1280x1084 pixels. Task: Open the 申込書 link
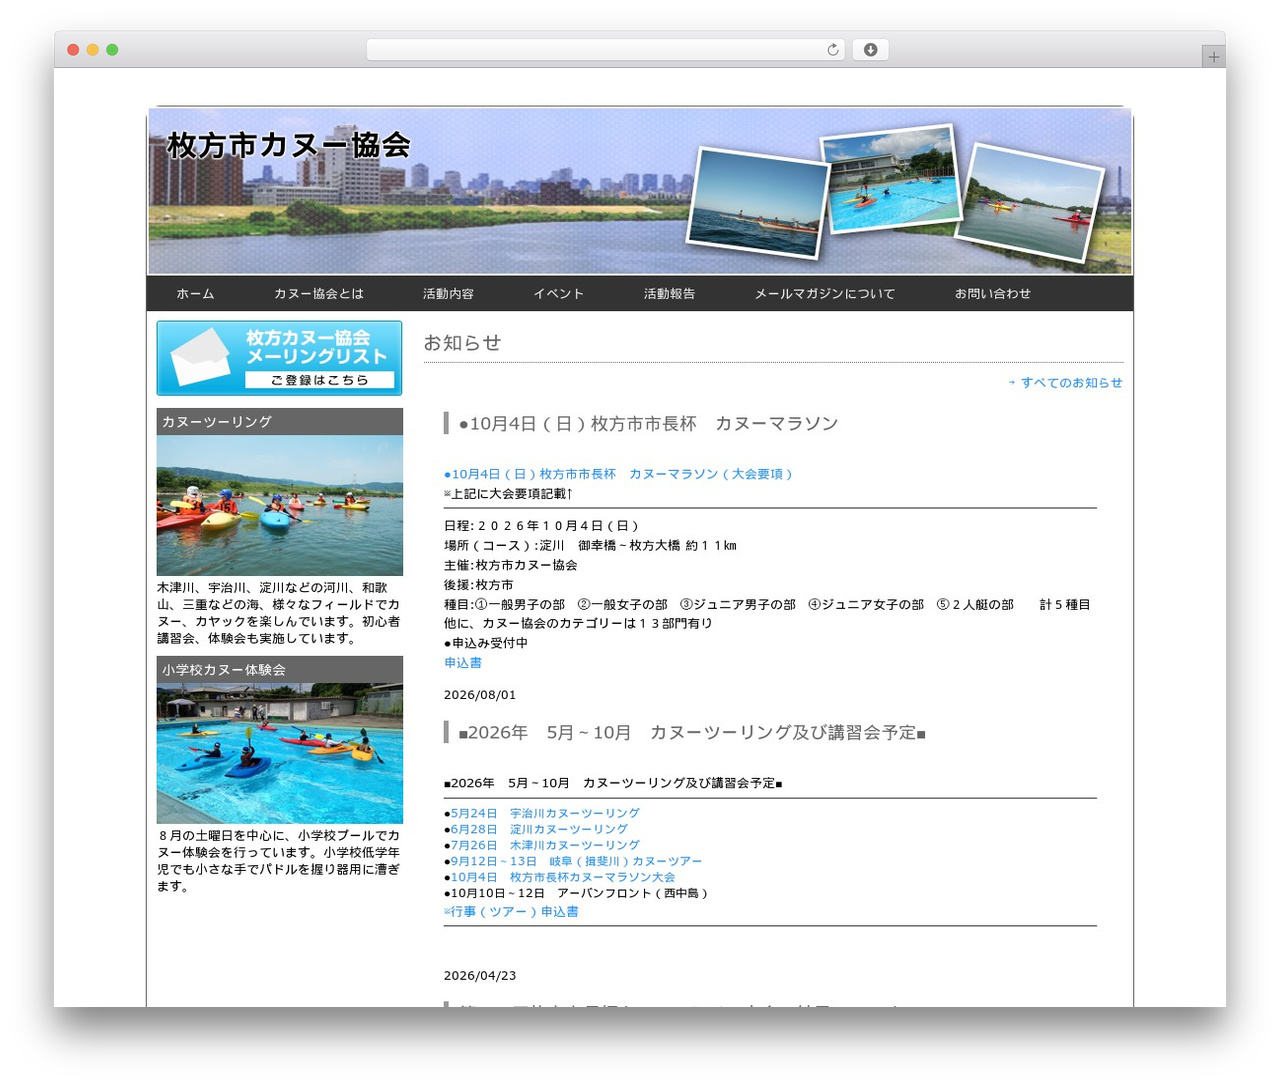click(x=463, y=663)
